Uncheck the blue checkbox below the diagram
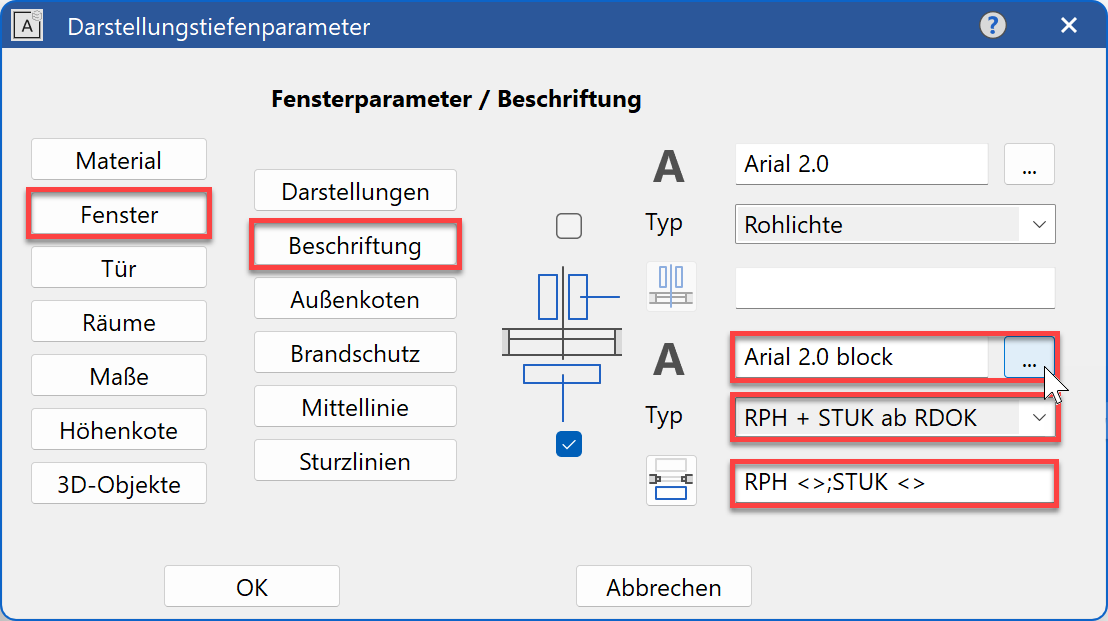Image resolution: width=1108 pixels, height=621 pixels. [x=568, y=443]
